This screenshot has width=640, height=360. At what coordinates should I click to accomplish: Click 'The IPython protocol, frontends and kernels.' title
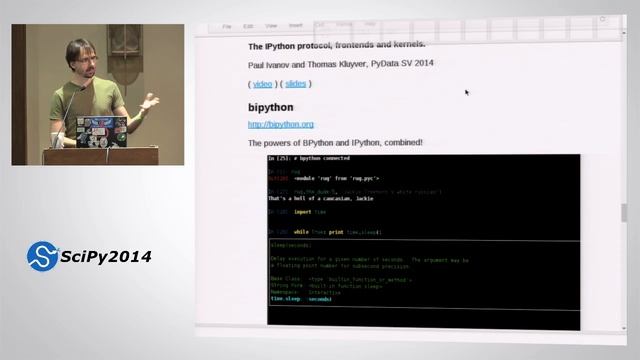pos(337,45)
